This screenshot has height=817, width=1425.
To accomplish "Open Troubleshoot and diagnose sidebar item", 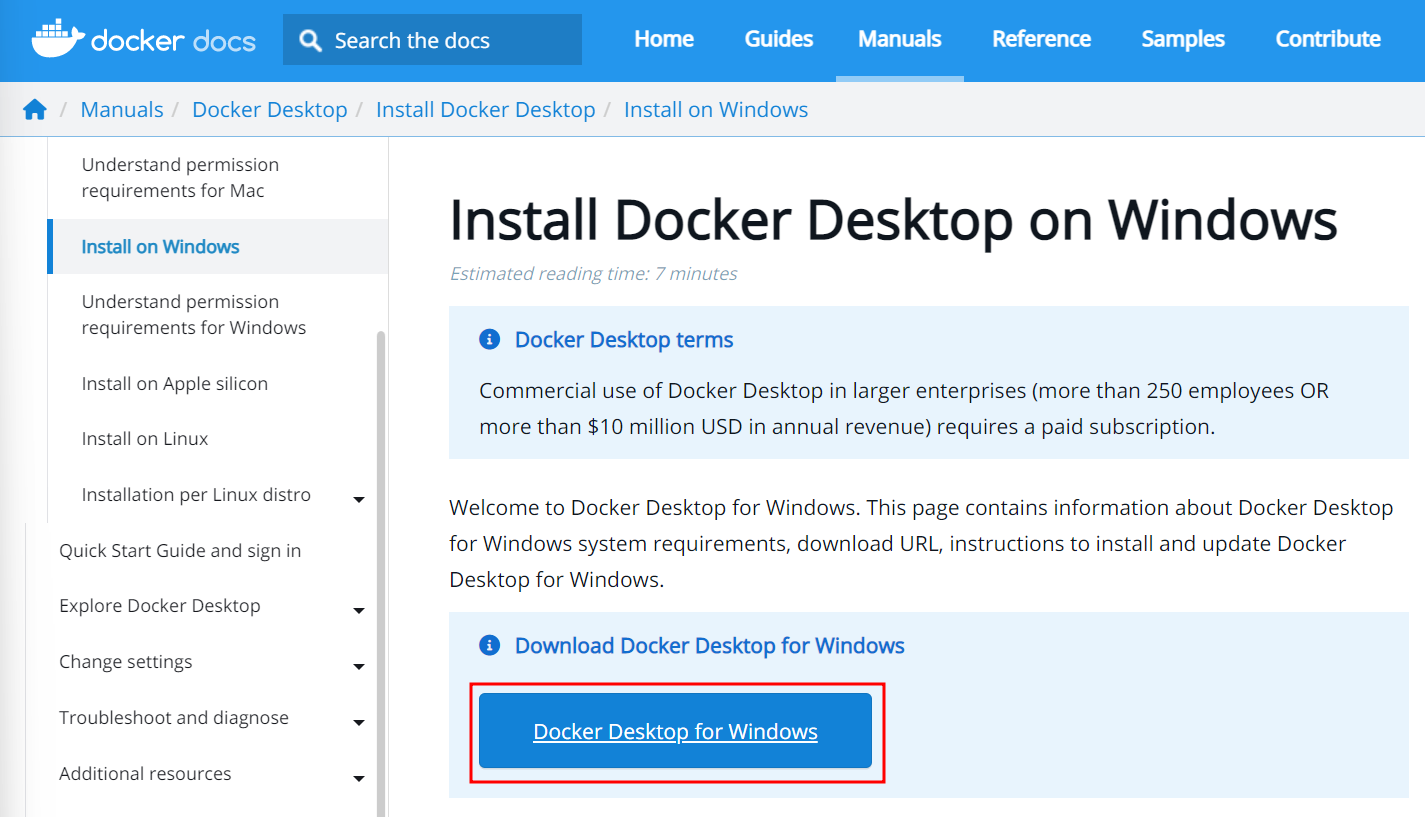I will (x=174, y=718).
